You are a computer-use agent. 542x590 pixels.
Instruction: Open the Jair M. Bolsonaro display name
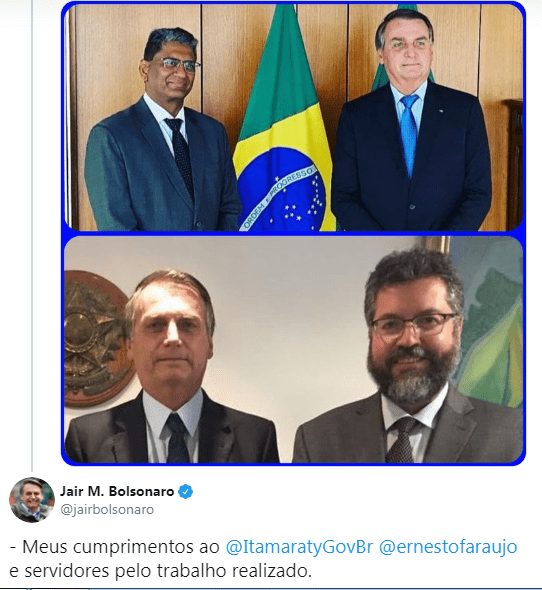coord(117,491)
